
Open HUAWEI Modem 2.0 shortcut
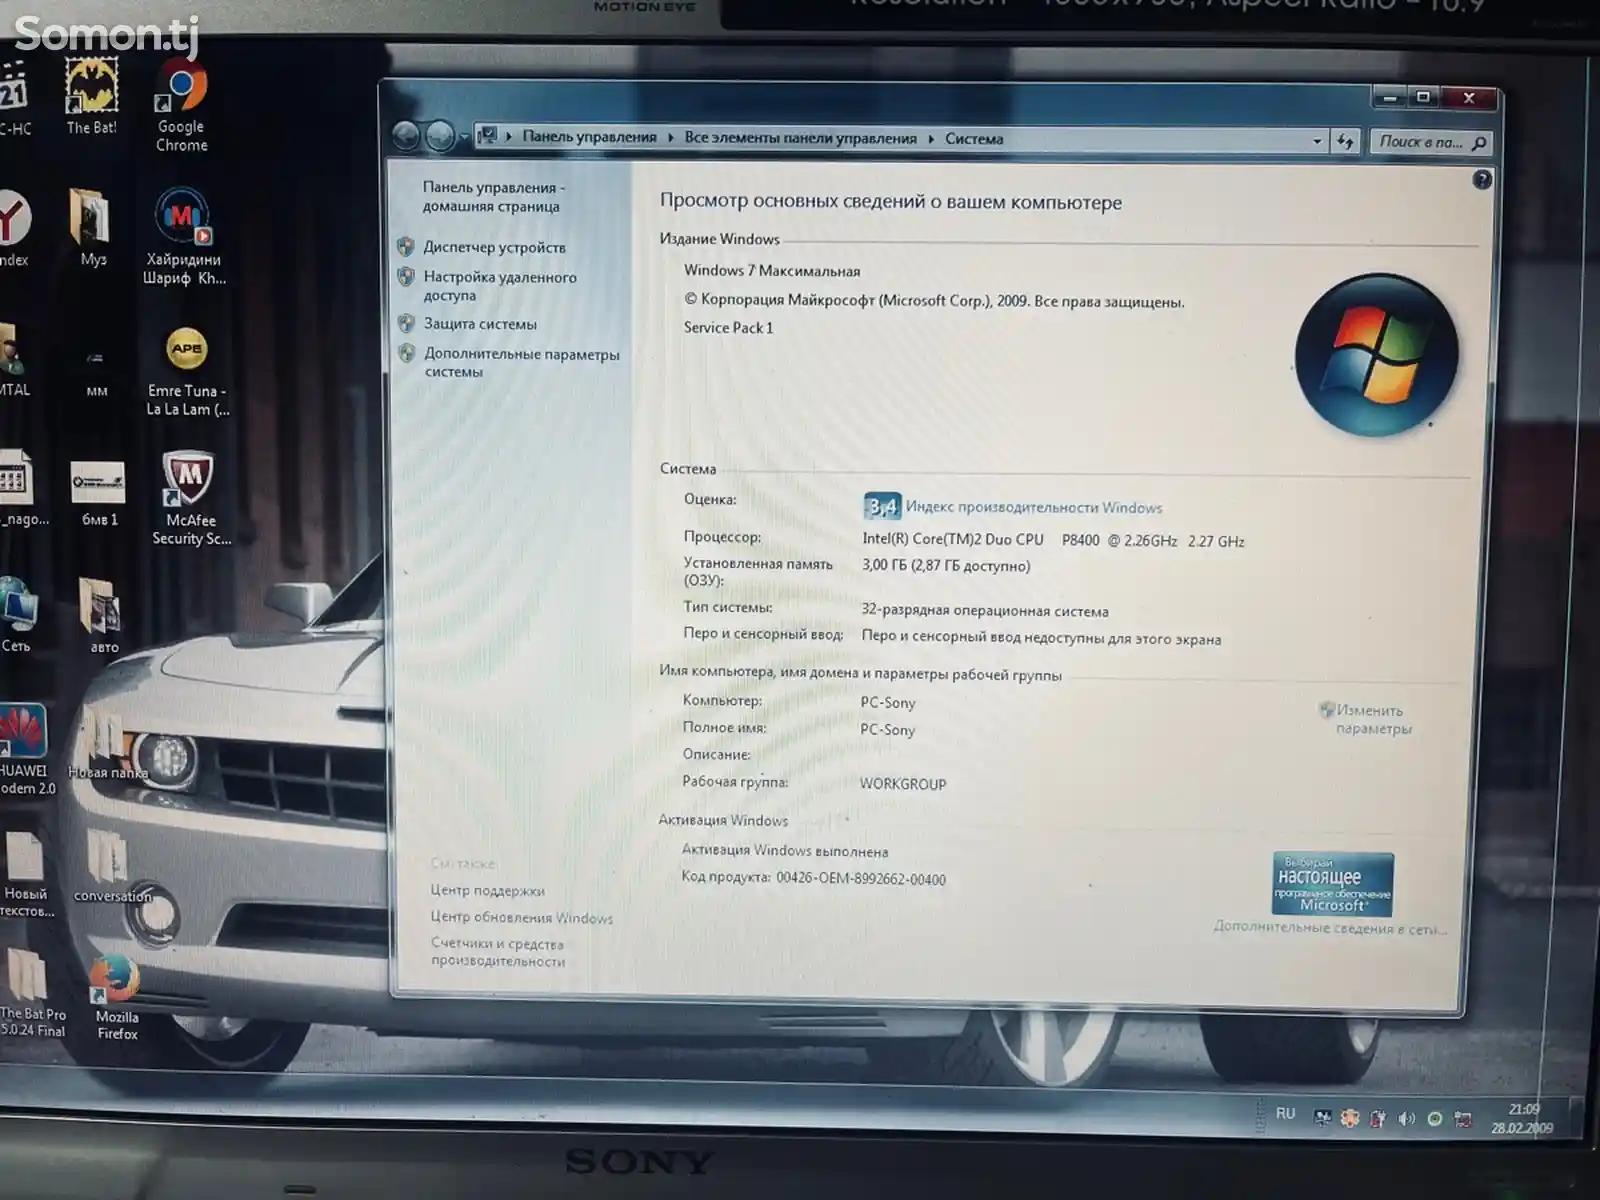tap(25, 750)
